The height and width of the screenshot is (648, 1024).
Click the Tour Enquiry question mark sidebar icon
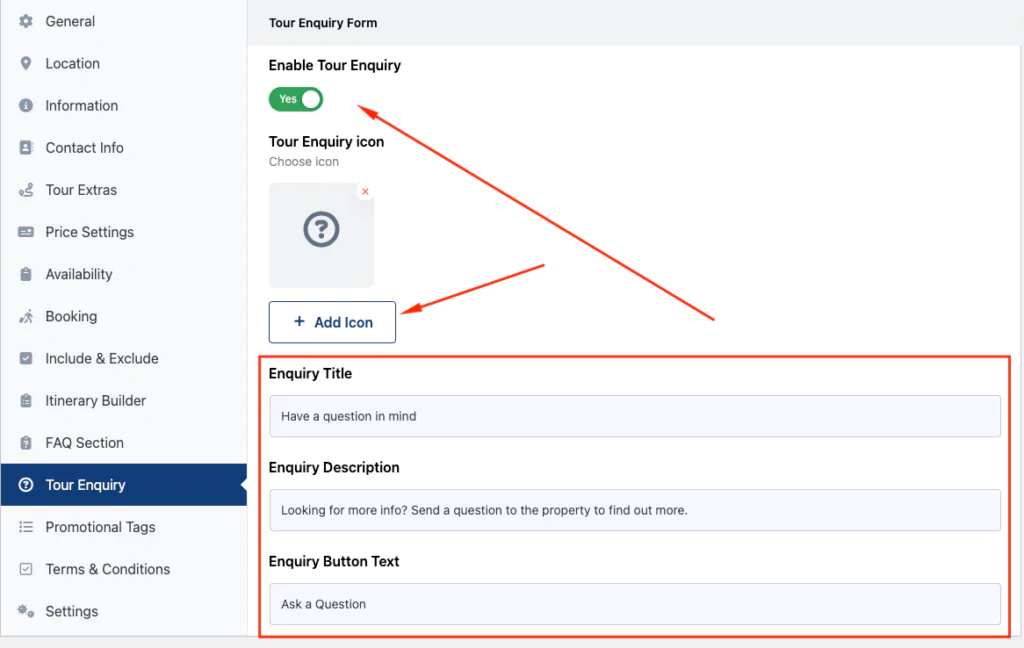click(x=25, y=485)
